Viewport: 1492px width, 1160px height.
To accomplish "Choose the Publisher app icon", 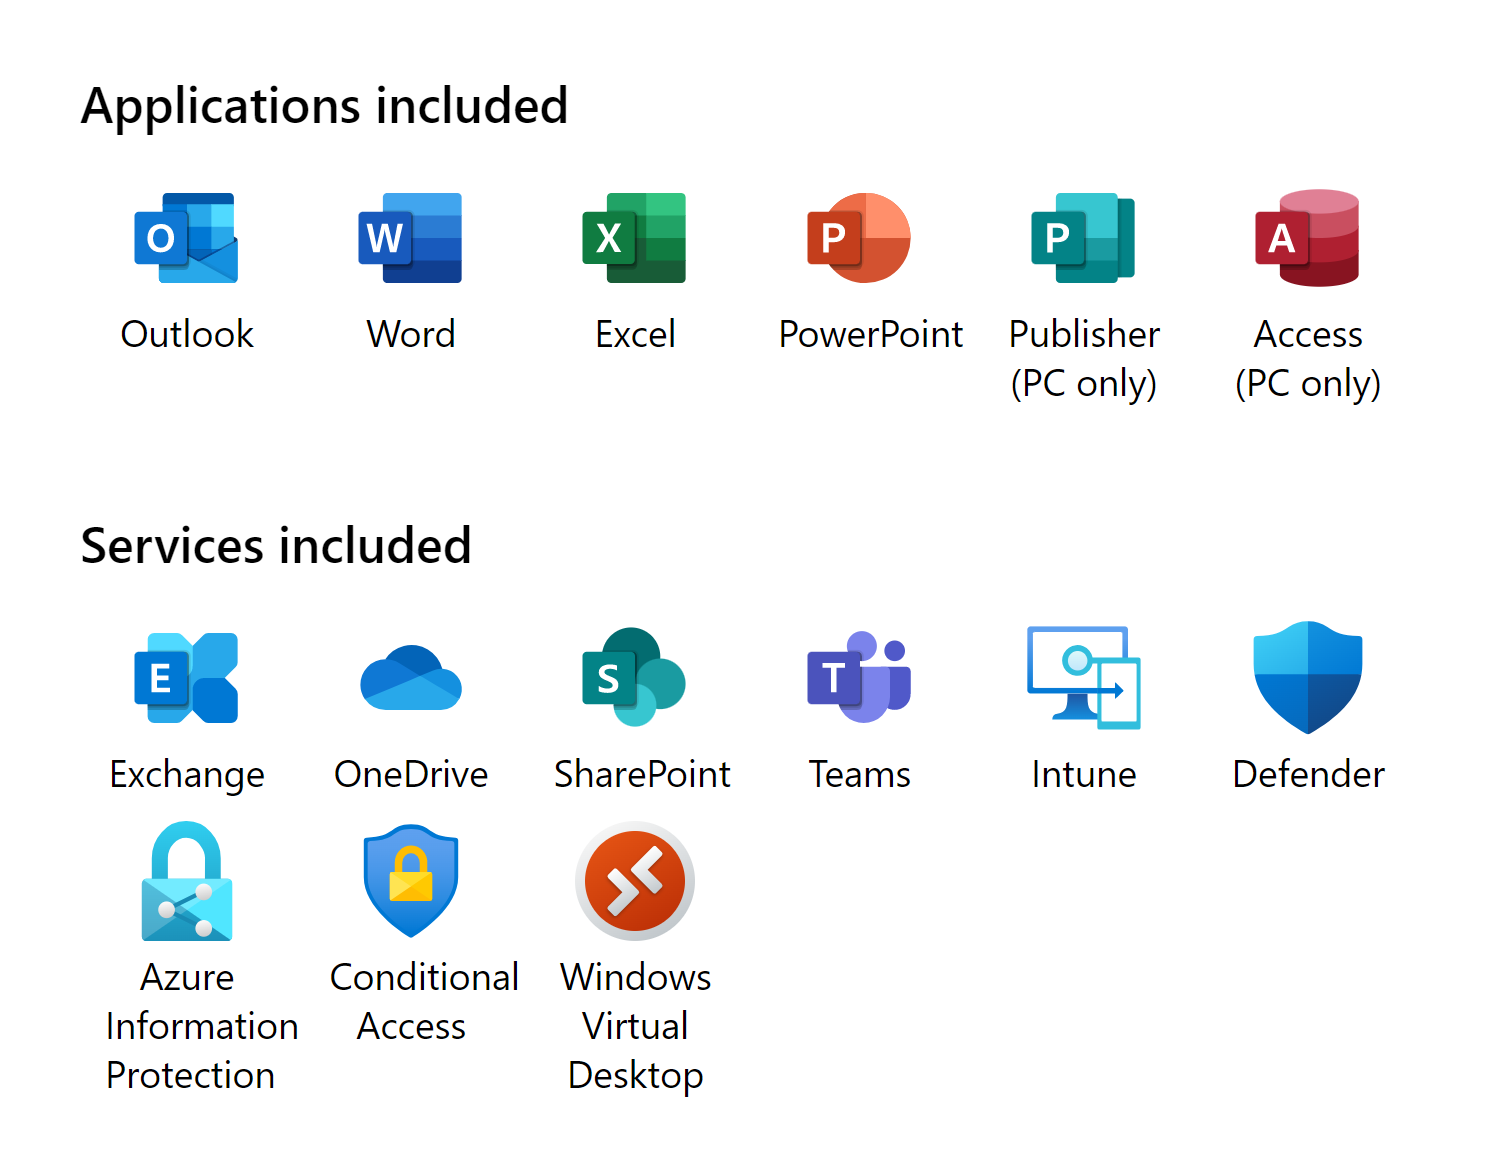I will [x=1083, y=238].
